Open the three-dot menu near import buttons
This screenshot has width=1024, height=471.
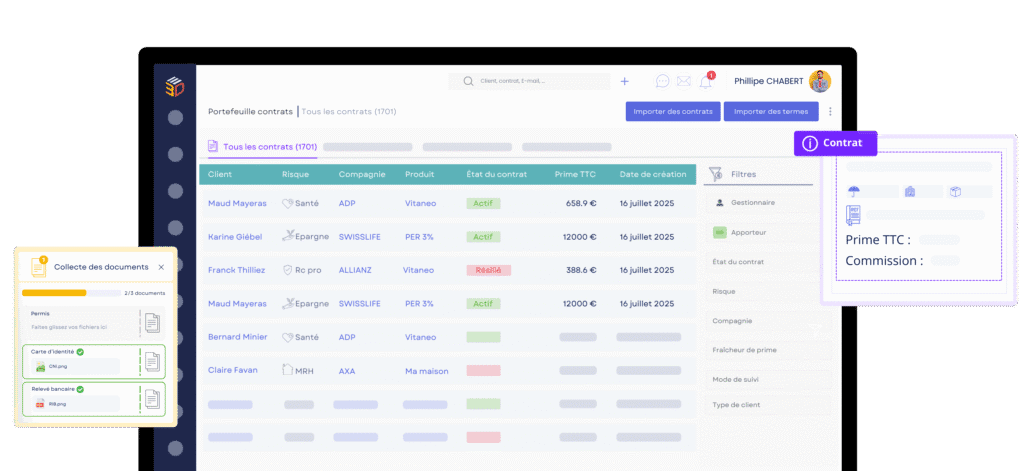click(x=830, y=112)
